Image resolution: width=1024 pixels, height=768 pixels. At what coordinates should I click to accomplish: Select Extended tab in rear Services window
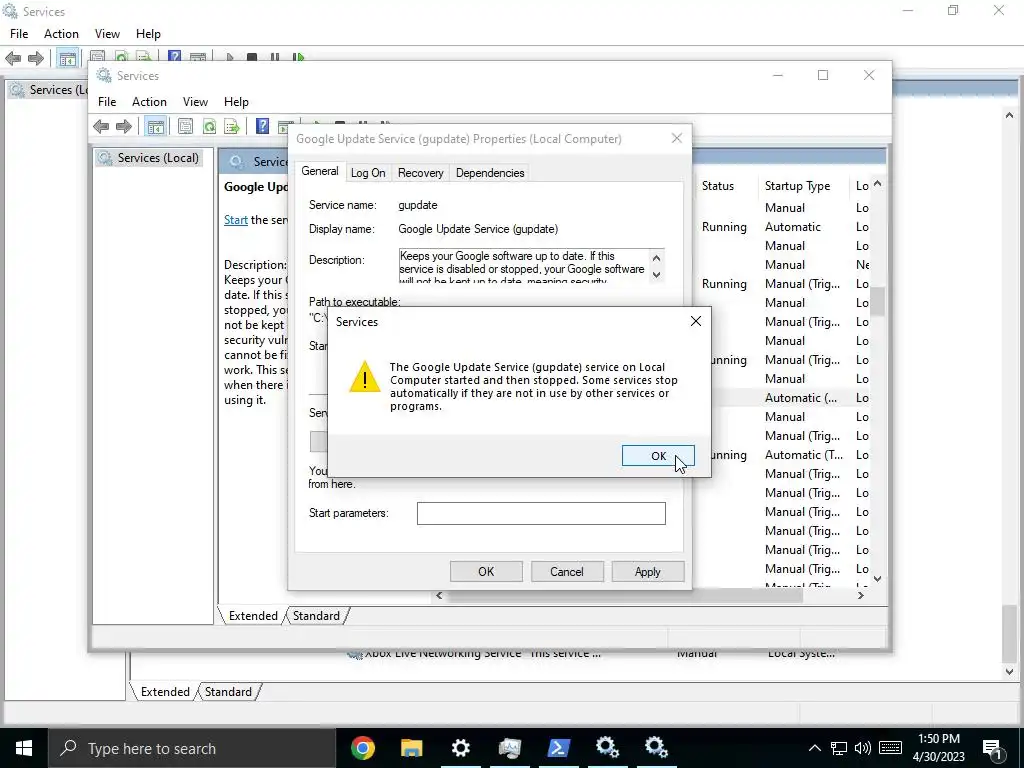point(165,692)
